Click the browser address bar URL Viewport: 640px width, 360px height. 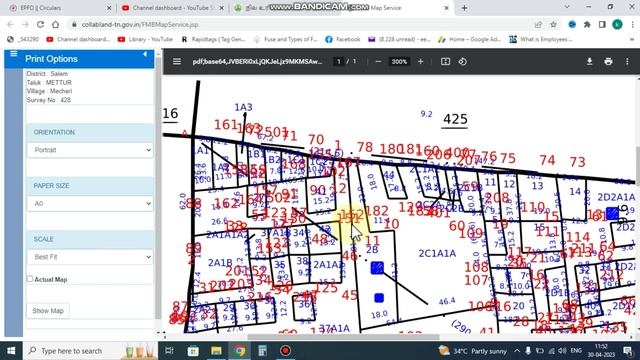tap(140, 24)
